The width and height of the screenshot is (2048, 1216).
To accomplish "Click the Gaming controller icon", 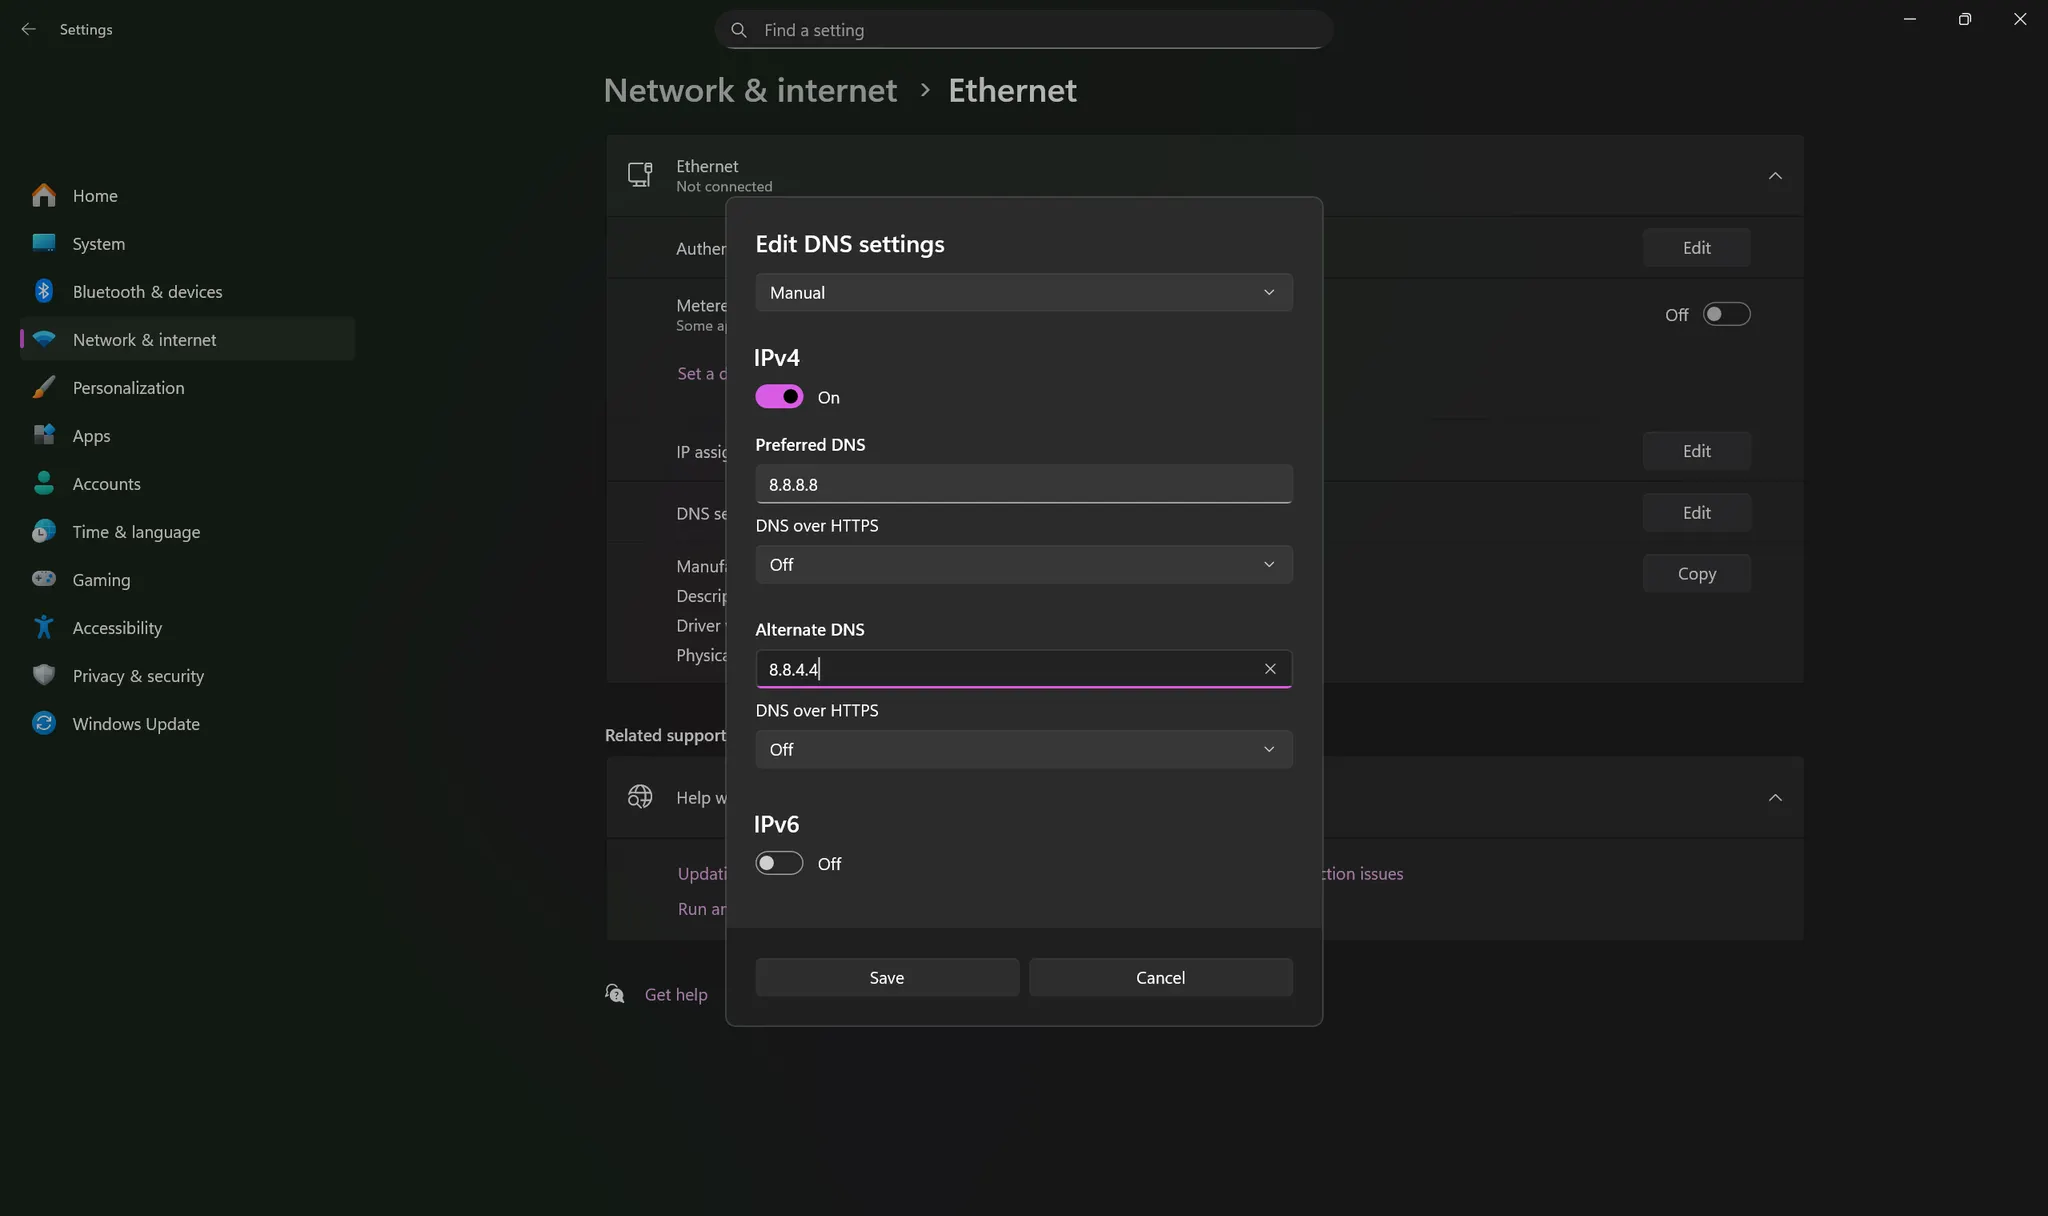I will tap(44, 579).
